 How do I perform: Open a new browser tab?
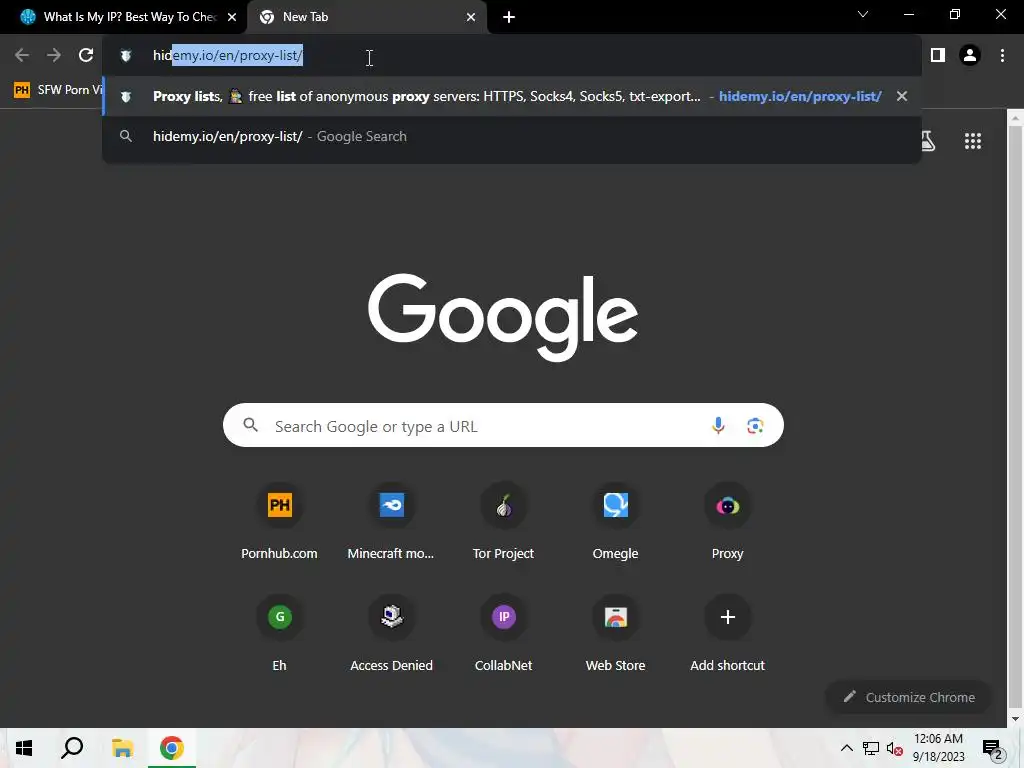(x=509, y=17)
